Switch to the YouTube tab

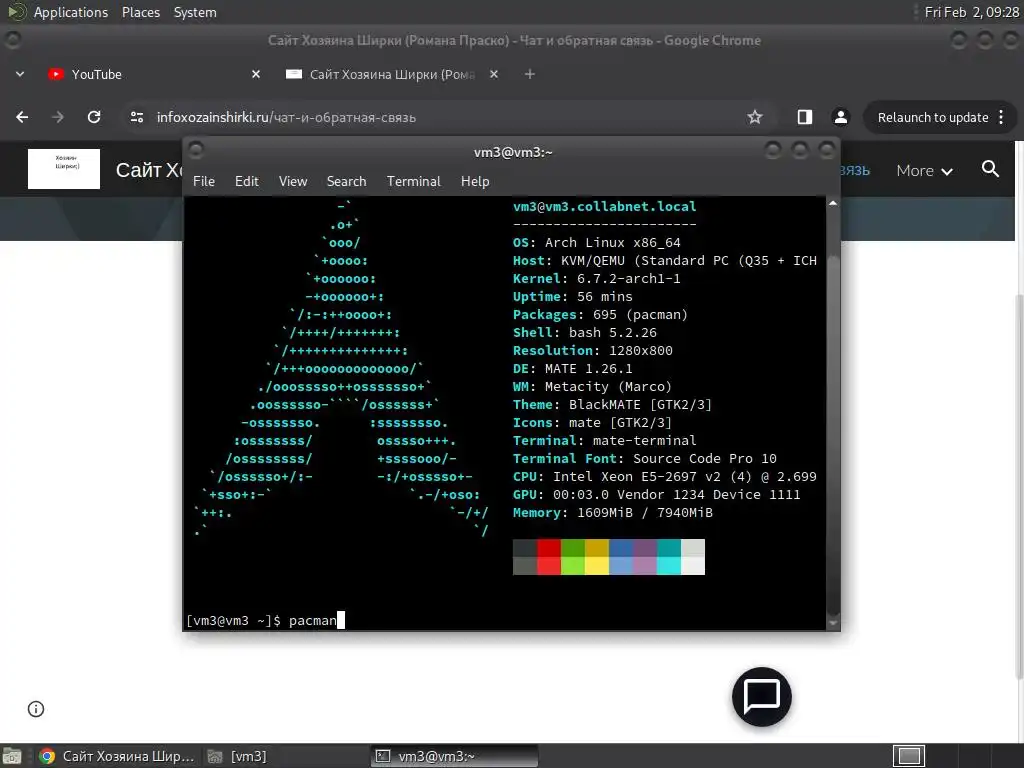coord(153,74)
